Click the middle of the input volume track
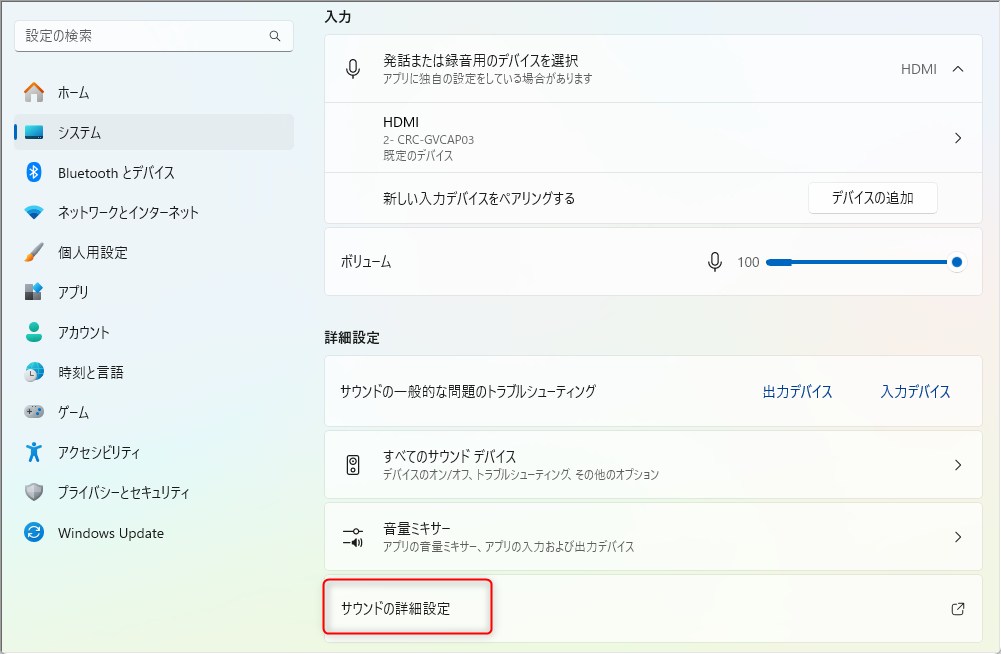This screenshot has height=654, width=1001. (861, 262)
